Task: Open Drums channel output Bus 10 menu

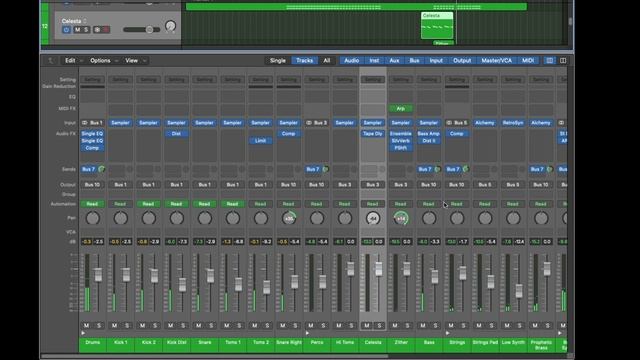Action: click(92, 184)
